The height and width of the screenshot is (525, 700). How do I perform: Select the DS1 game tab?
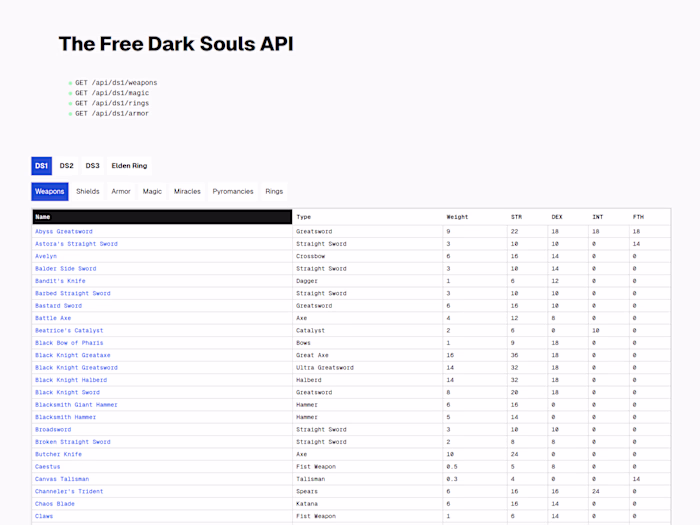[x=42, y=166]
